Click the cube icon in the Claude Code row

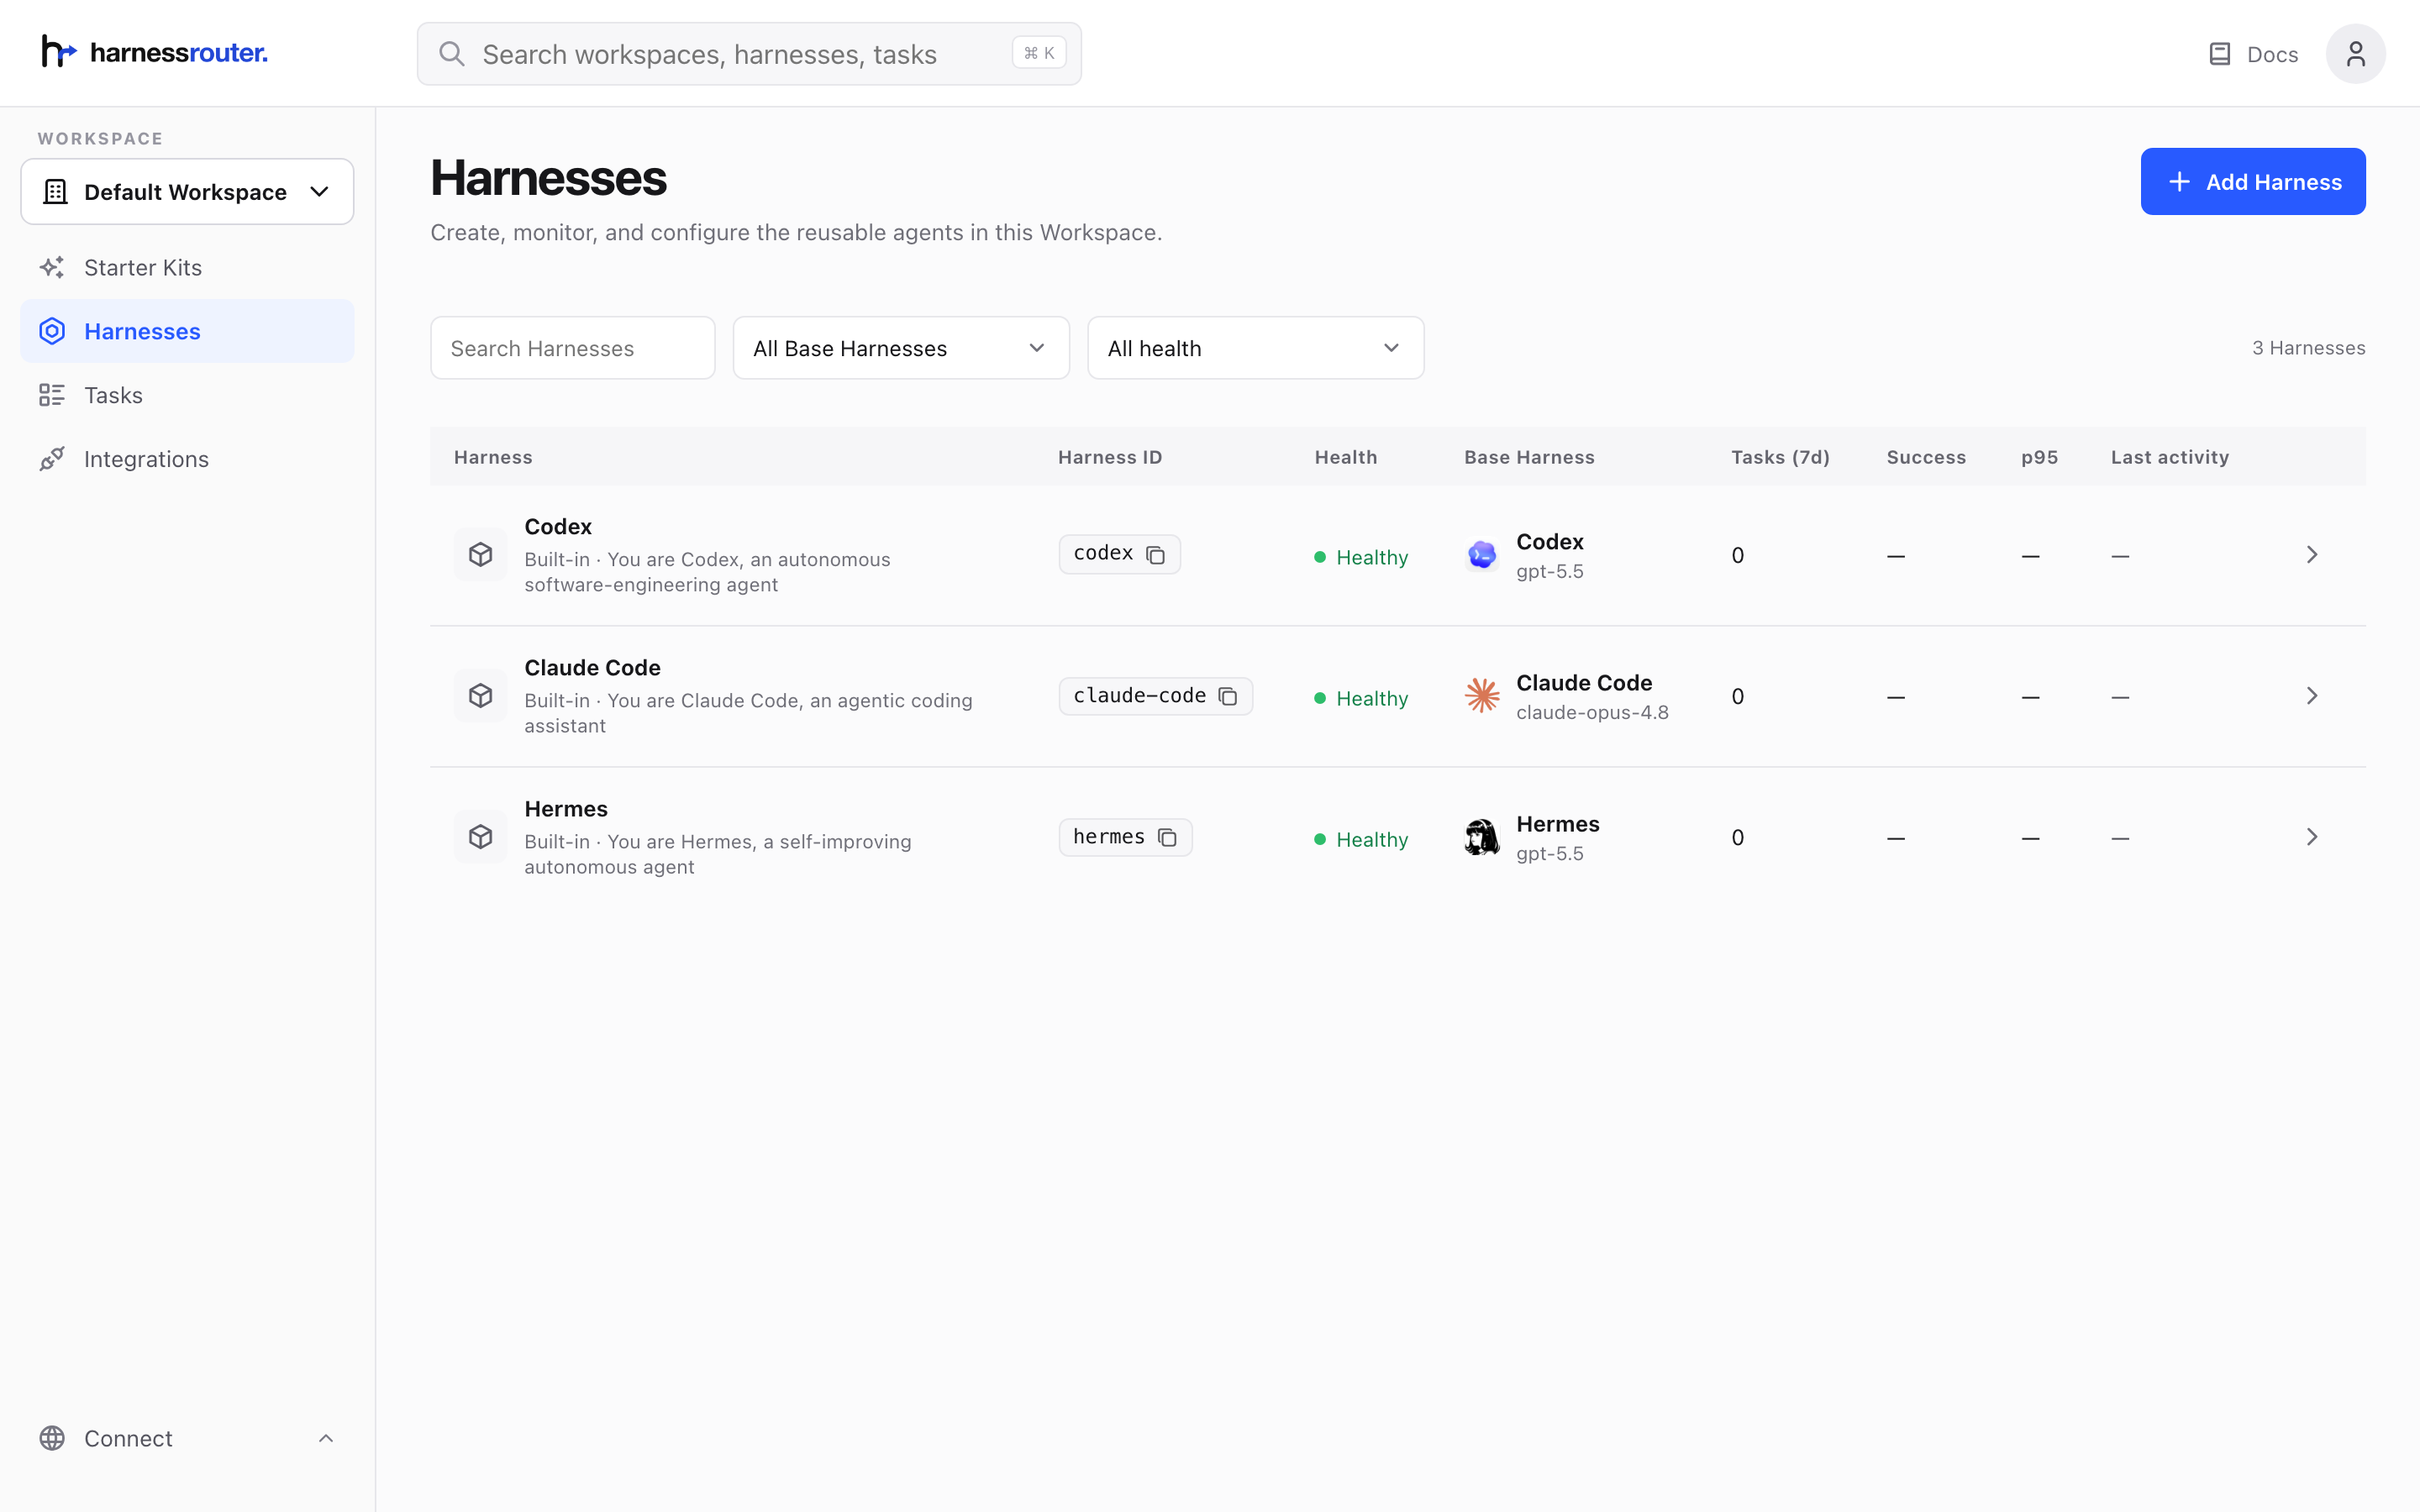tap(481, 696)
